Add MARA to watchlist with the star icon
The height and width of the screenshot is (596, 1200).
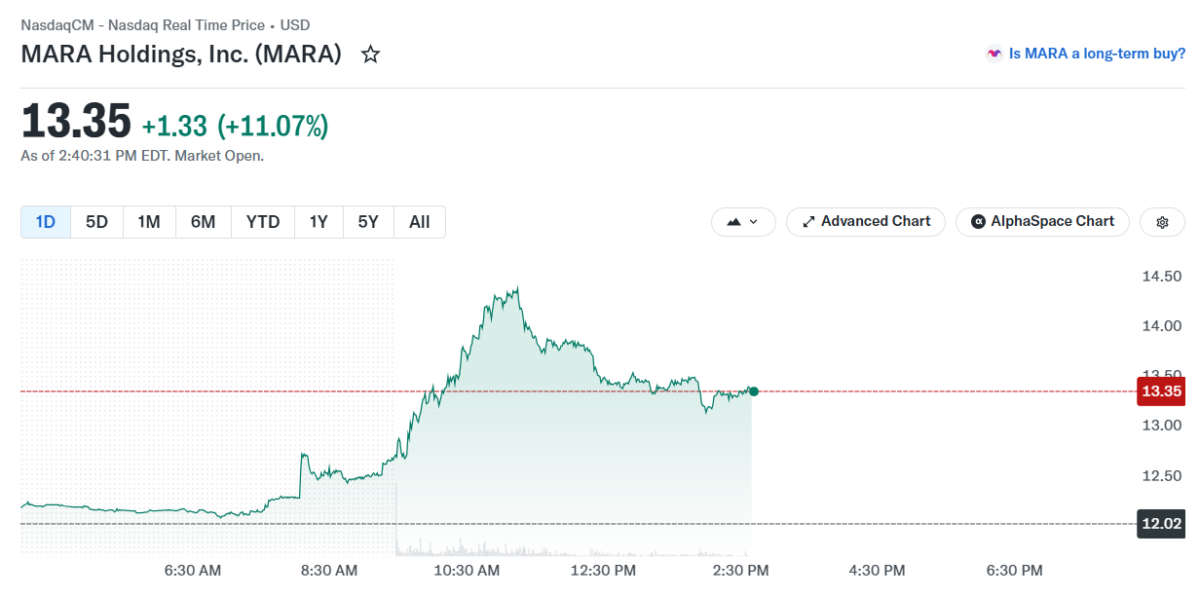(370, 54)
